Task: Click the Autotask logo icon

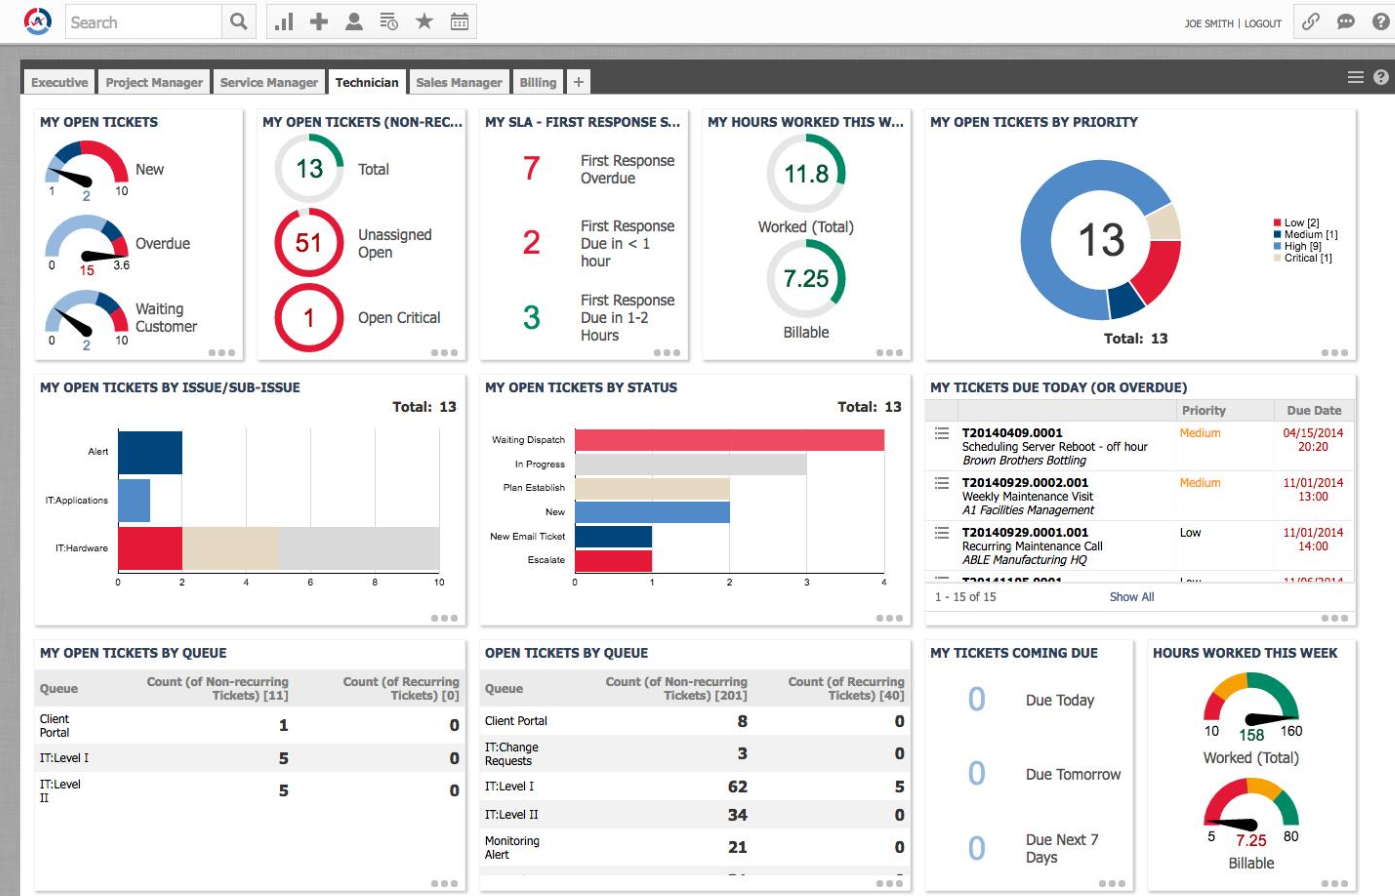Action: click(37, 21)
